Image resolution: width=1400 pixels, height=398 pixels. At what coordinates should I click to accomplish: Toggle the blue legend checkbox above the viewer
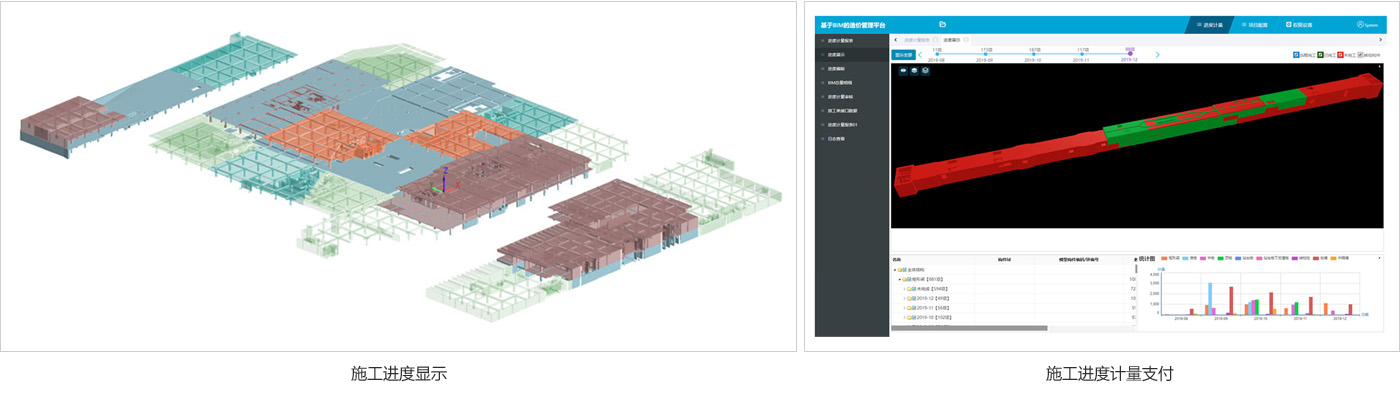[x=1296, y=55]
